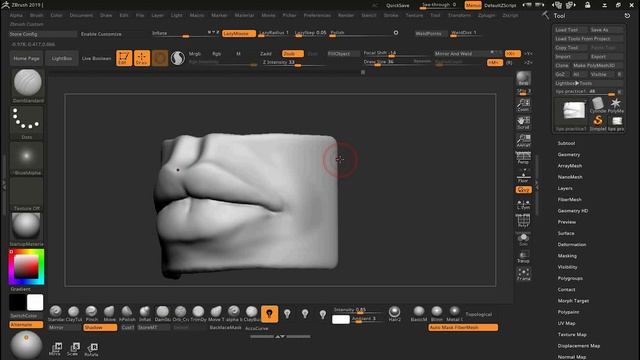
Task: Select the Cylinder tool thumbnail
Action: coord(598,105)
